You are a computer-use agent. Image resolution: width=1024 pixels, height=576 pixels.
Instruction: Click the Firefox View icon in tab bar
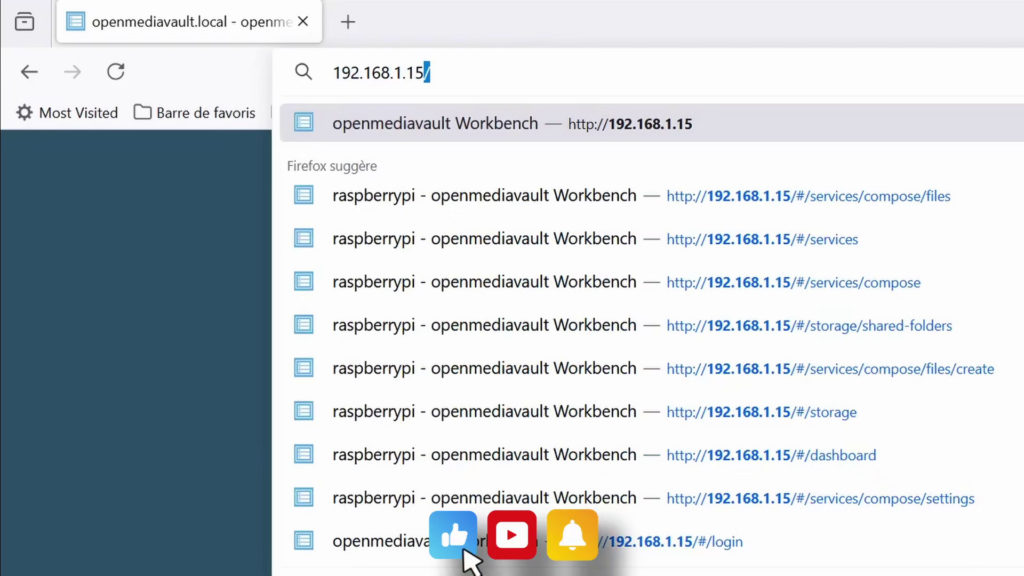pos(24,22)
